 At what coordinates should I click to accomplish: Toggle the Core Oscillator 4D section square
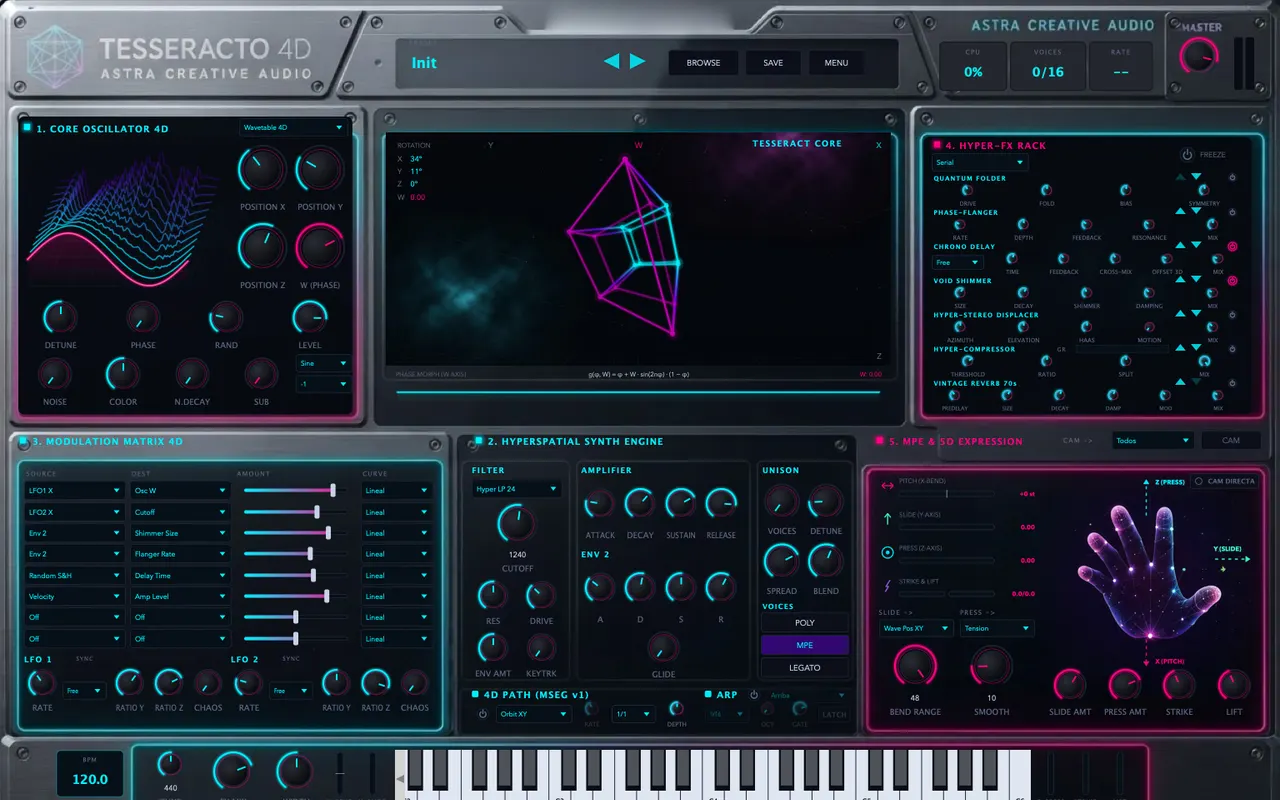click(27, 128)
